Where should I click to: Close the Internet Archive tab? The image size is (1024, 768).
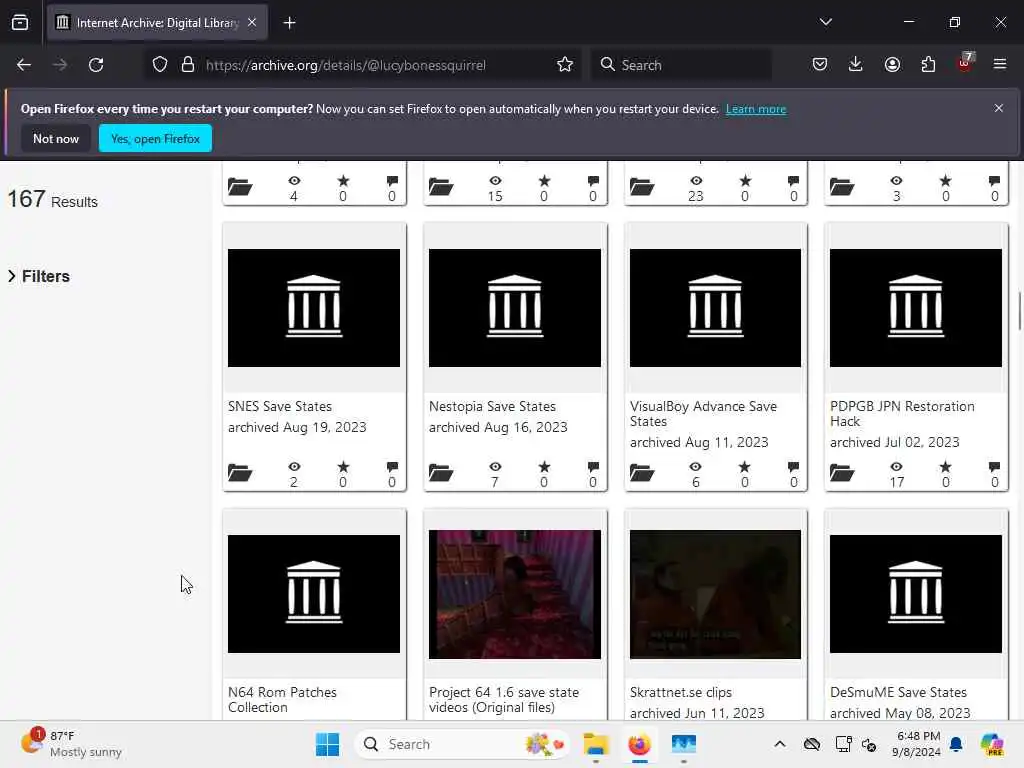tap(252, 22)
